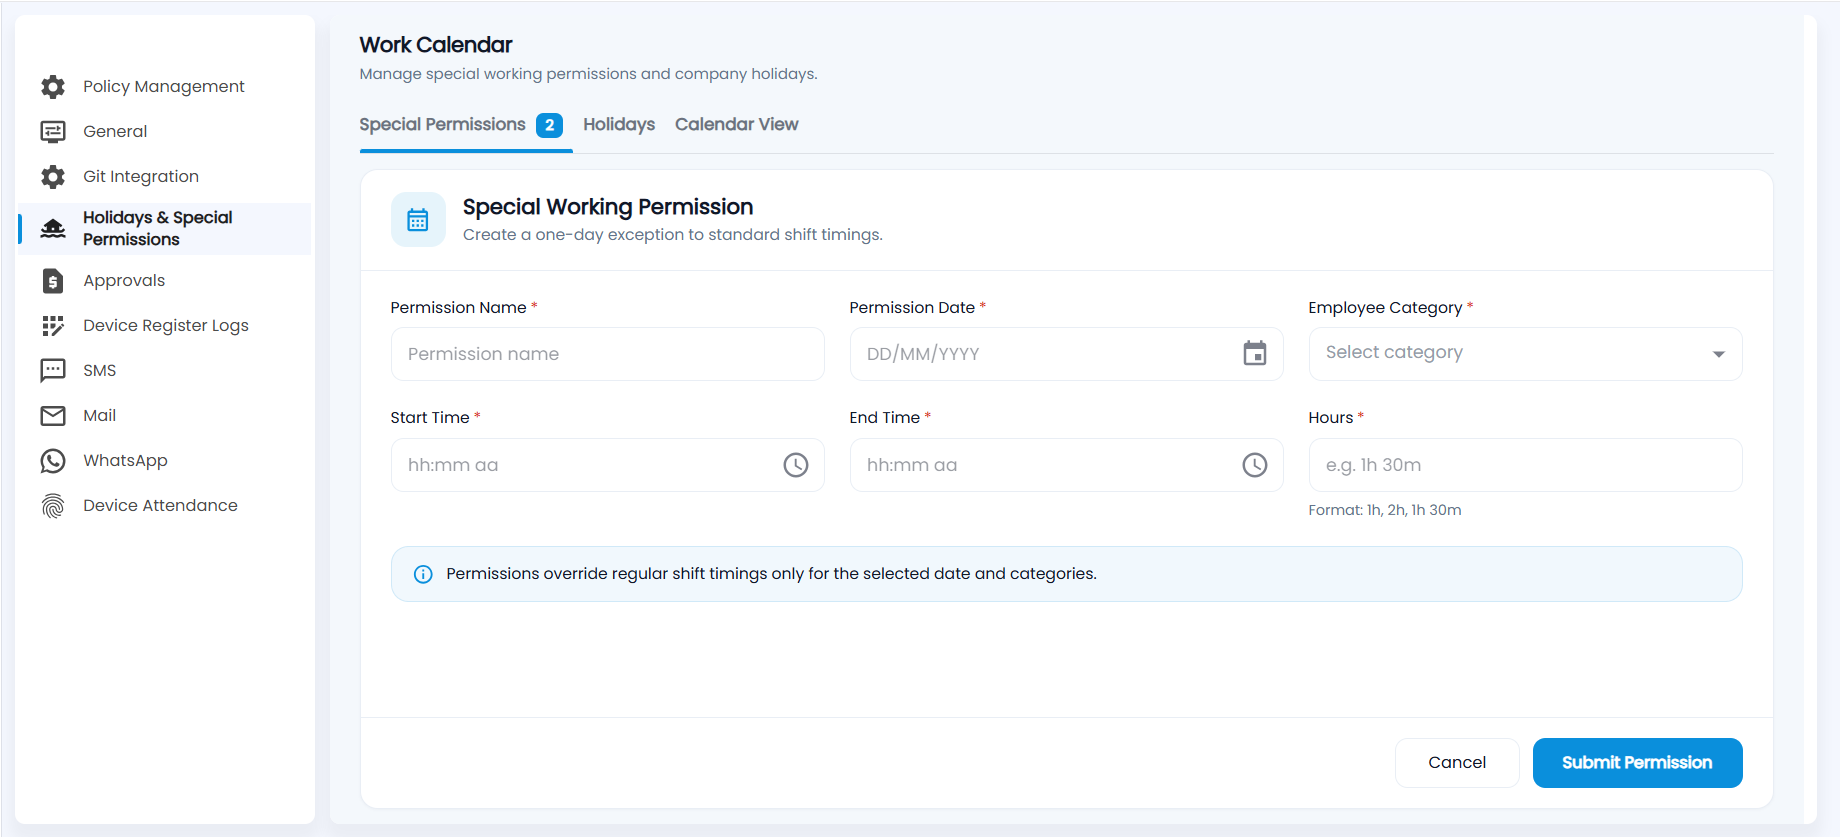The image size is (1840, 837).
Task: Focus the Permission Name input field
Action: click(607, 354)
